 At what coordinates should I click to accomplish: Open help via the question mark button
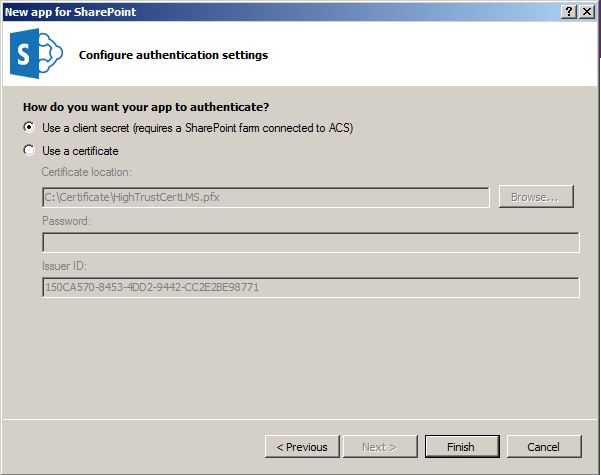[569, 12]
